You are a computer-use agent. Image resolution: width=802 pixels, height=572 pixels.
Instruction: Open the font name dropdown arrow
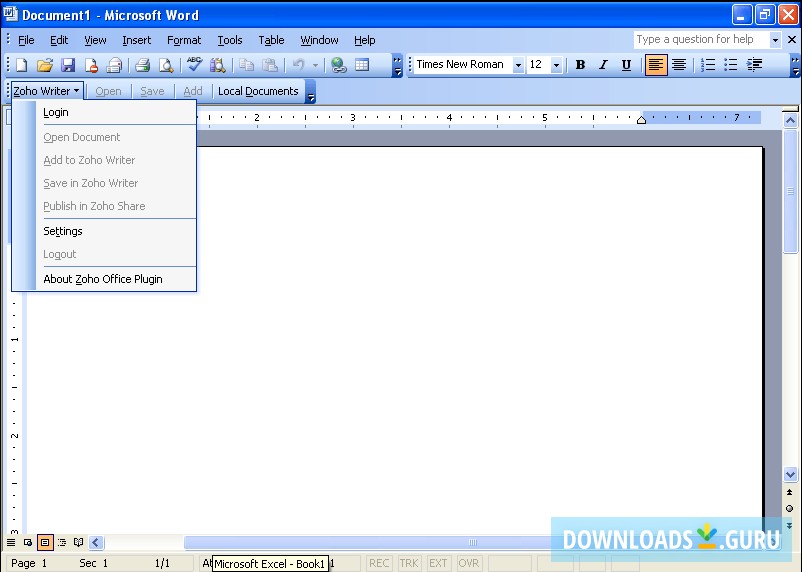coord(518,65)
